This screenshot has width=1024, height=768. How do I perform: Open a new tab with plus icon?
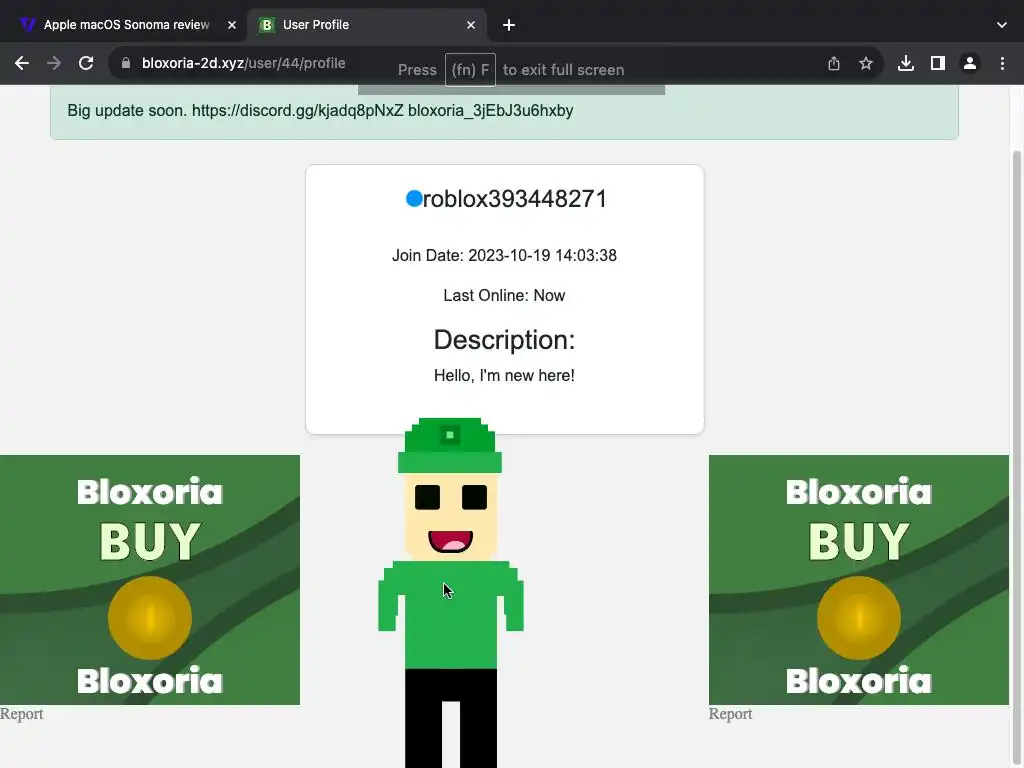click(x=509, y=25)
